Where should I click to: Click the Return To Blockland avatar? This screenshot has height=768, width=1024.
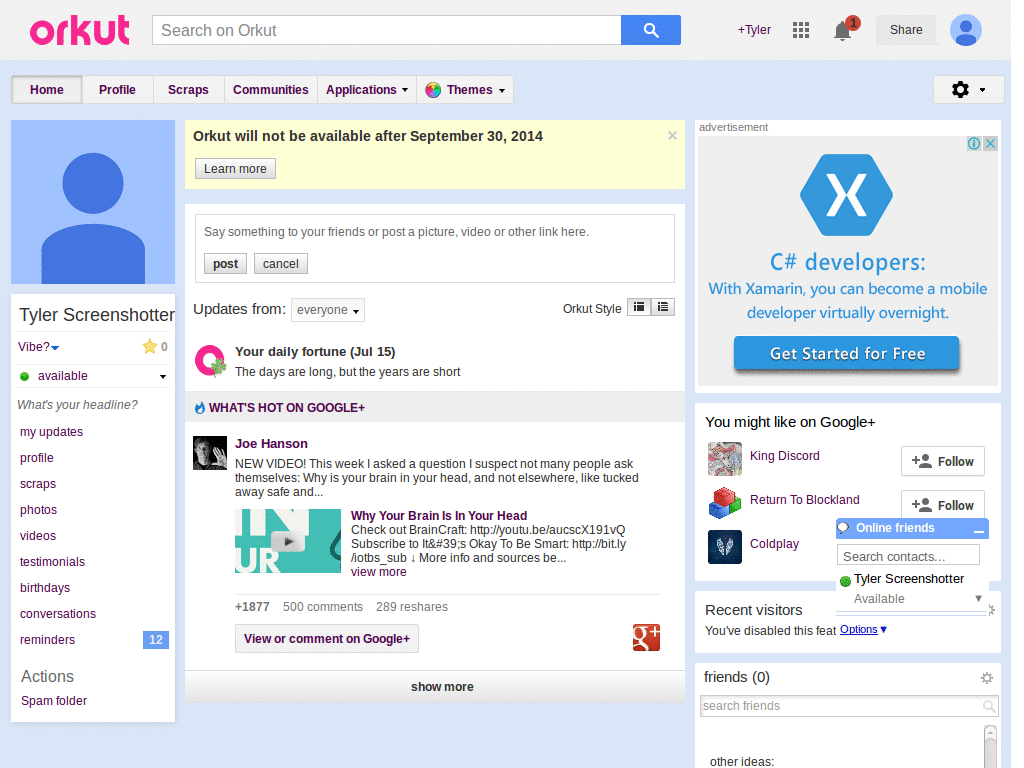725,503
